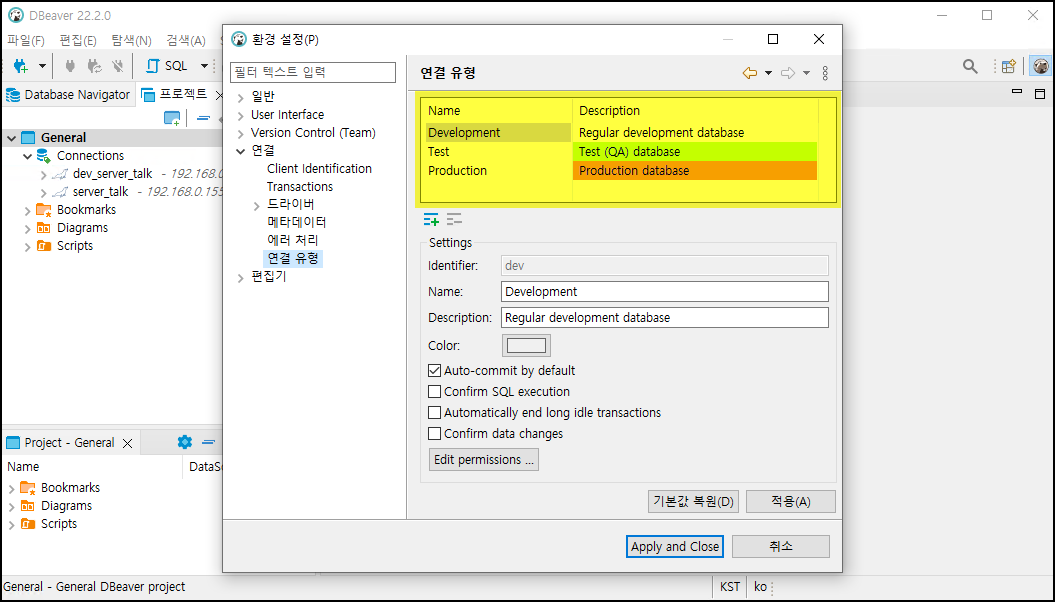Screen dimensions: 1055x602
Task: Click the Reconnect plug icon in toolbar
Action: [x=94, y=66]
